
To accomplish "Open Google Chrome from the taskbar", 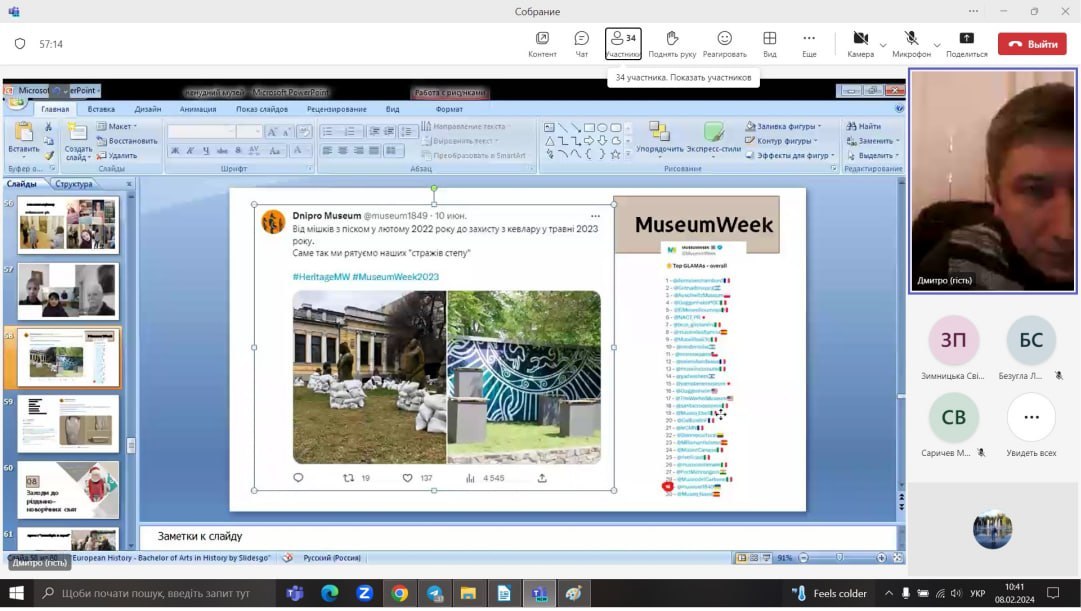I will tap(399, 594).
